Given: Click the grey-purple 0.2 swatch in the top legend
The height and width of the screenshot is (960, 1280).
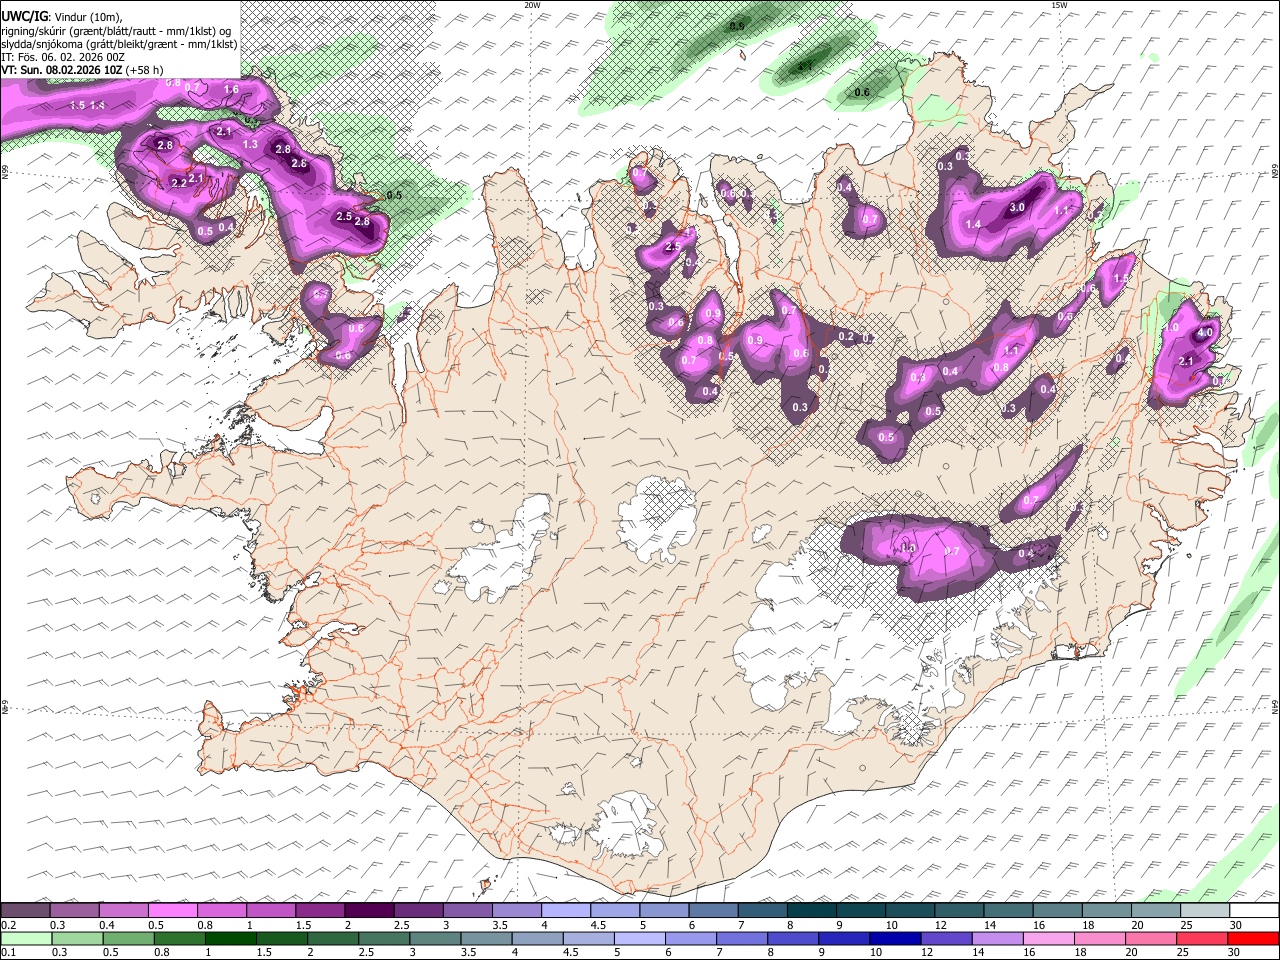Looking at the screenshot, I should (25, 910).
